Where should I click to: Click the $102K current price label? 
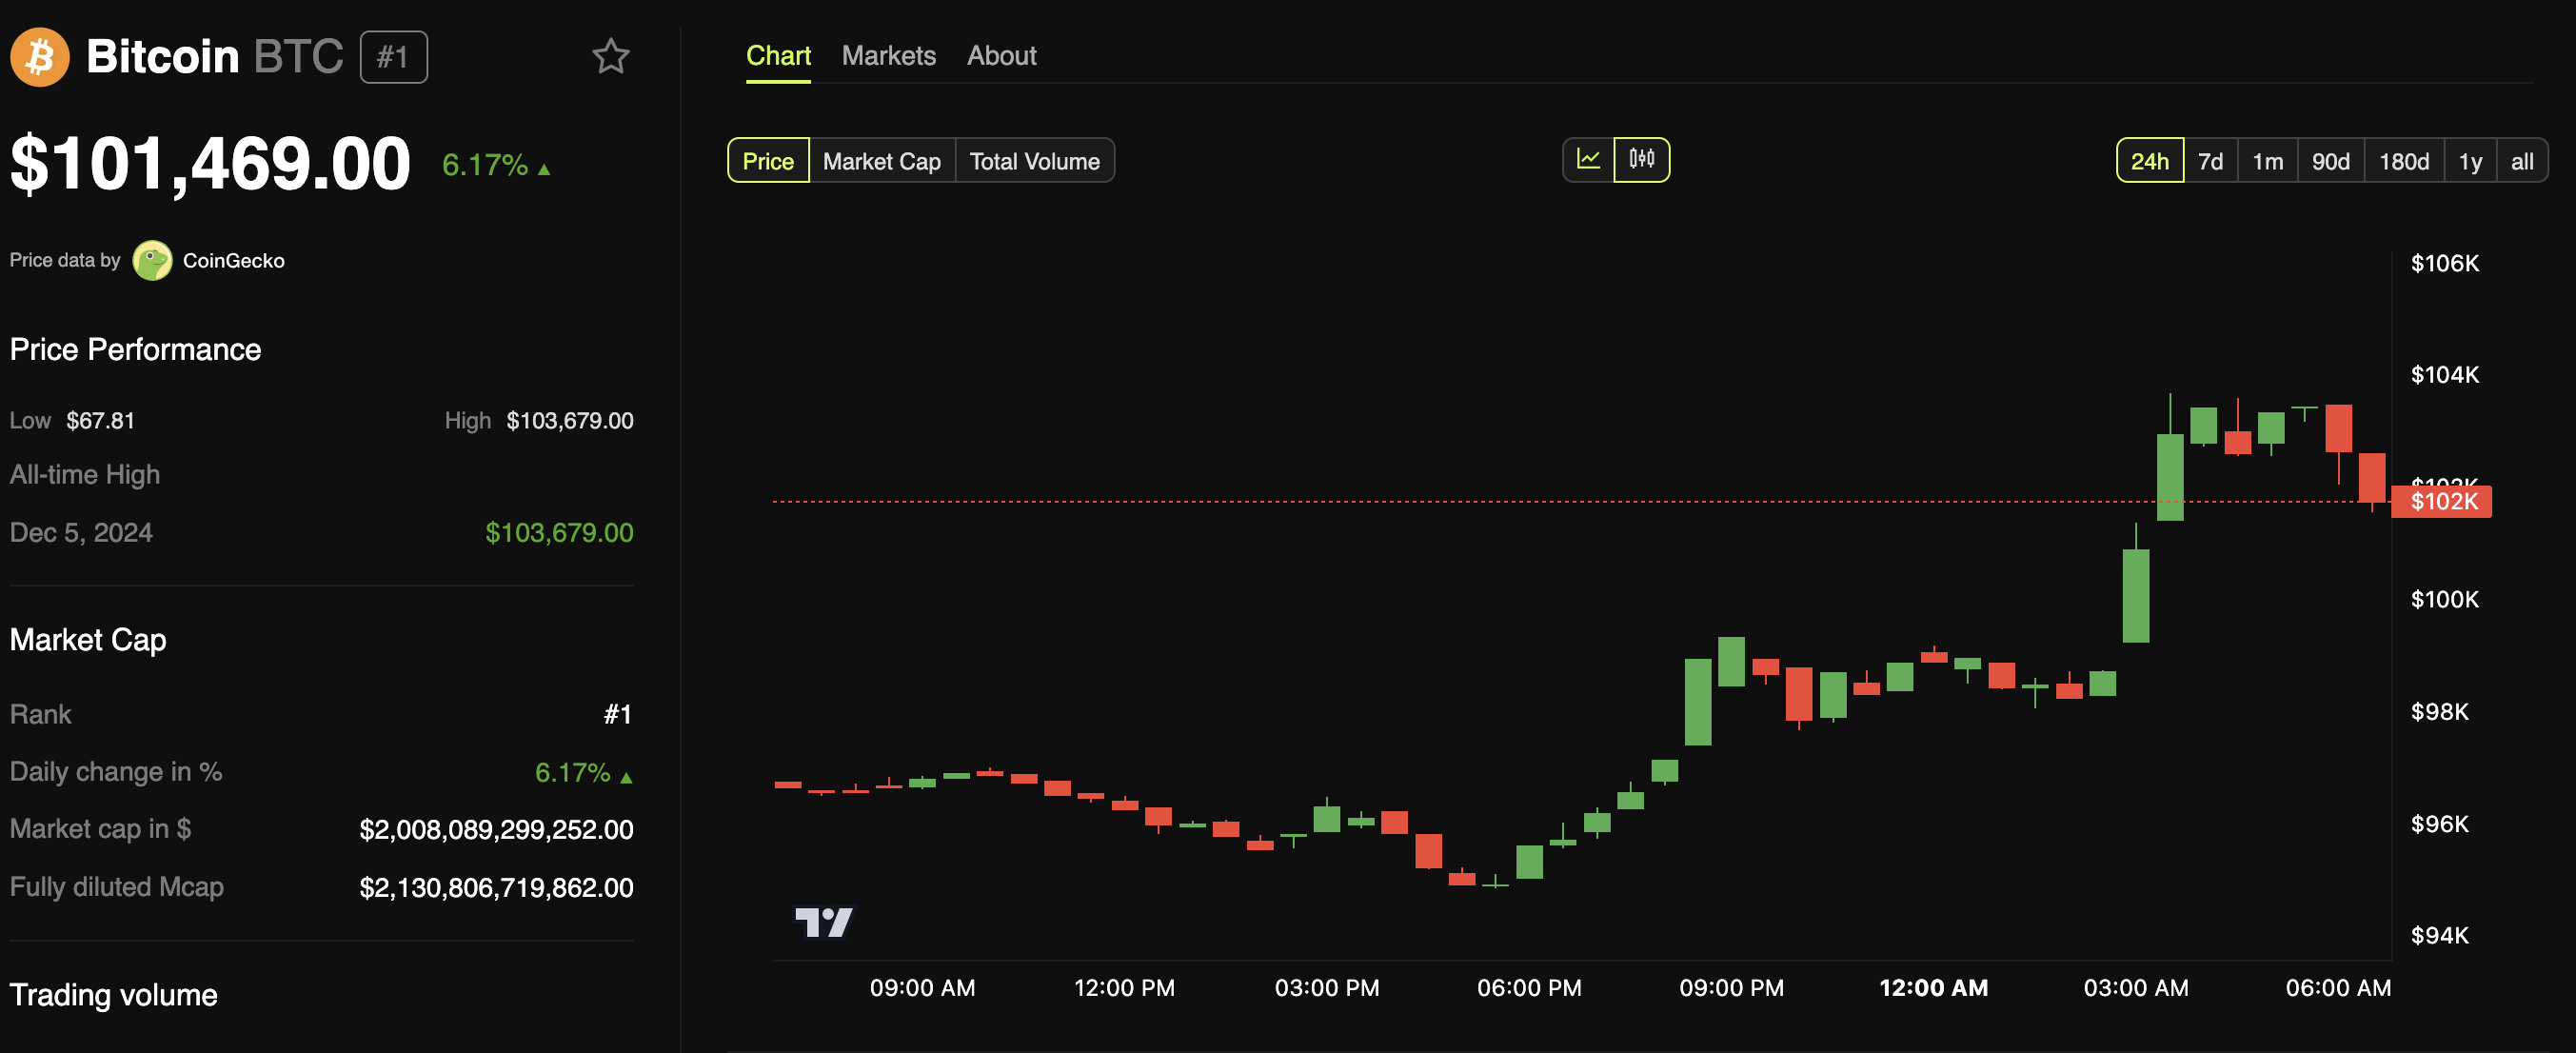tap(2441, 501)
